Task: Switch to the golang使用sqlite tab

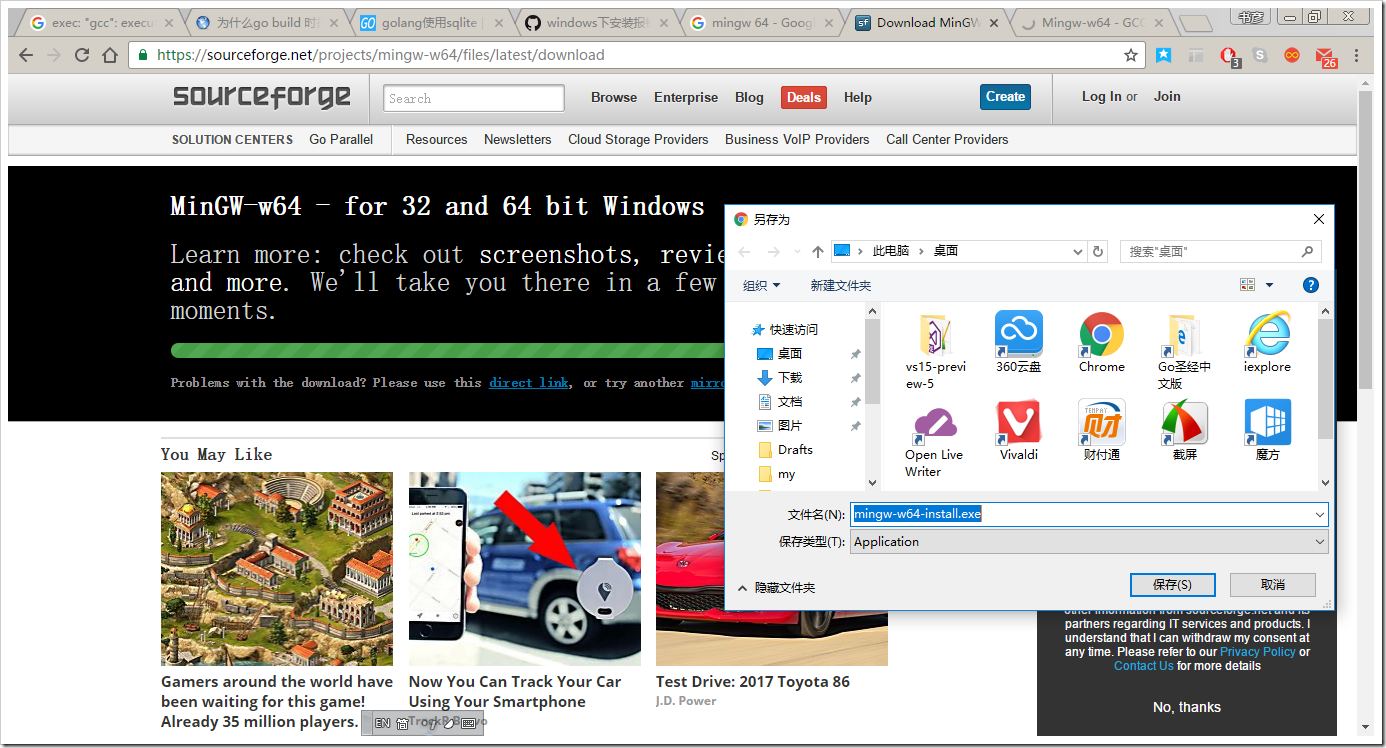Action: (430, 23)
